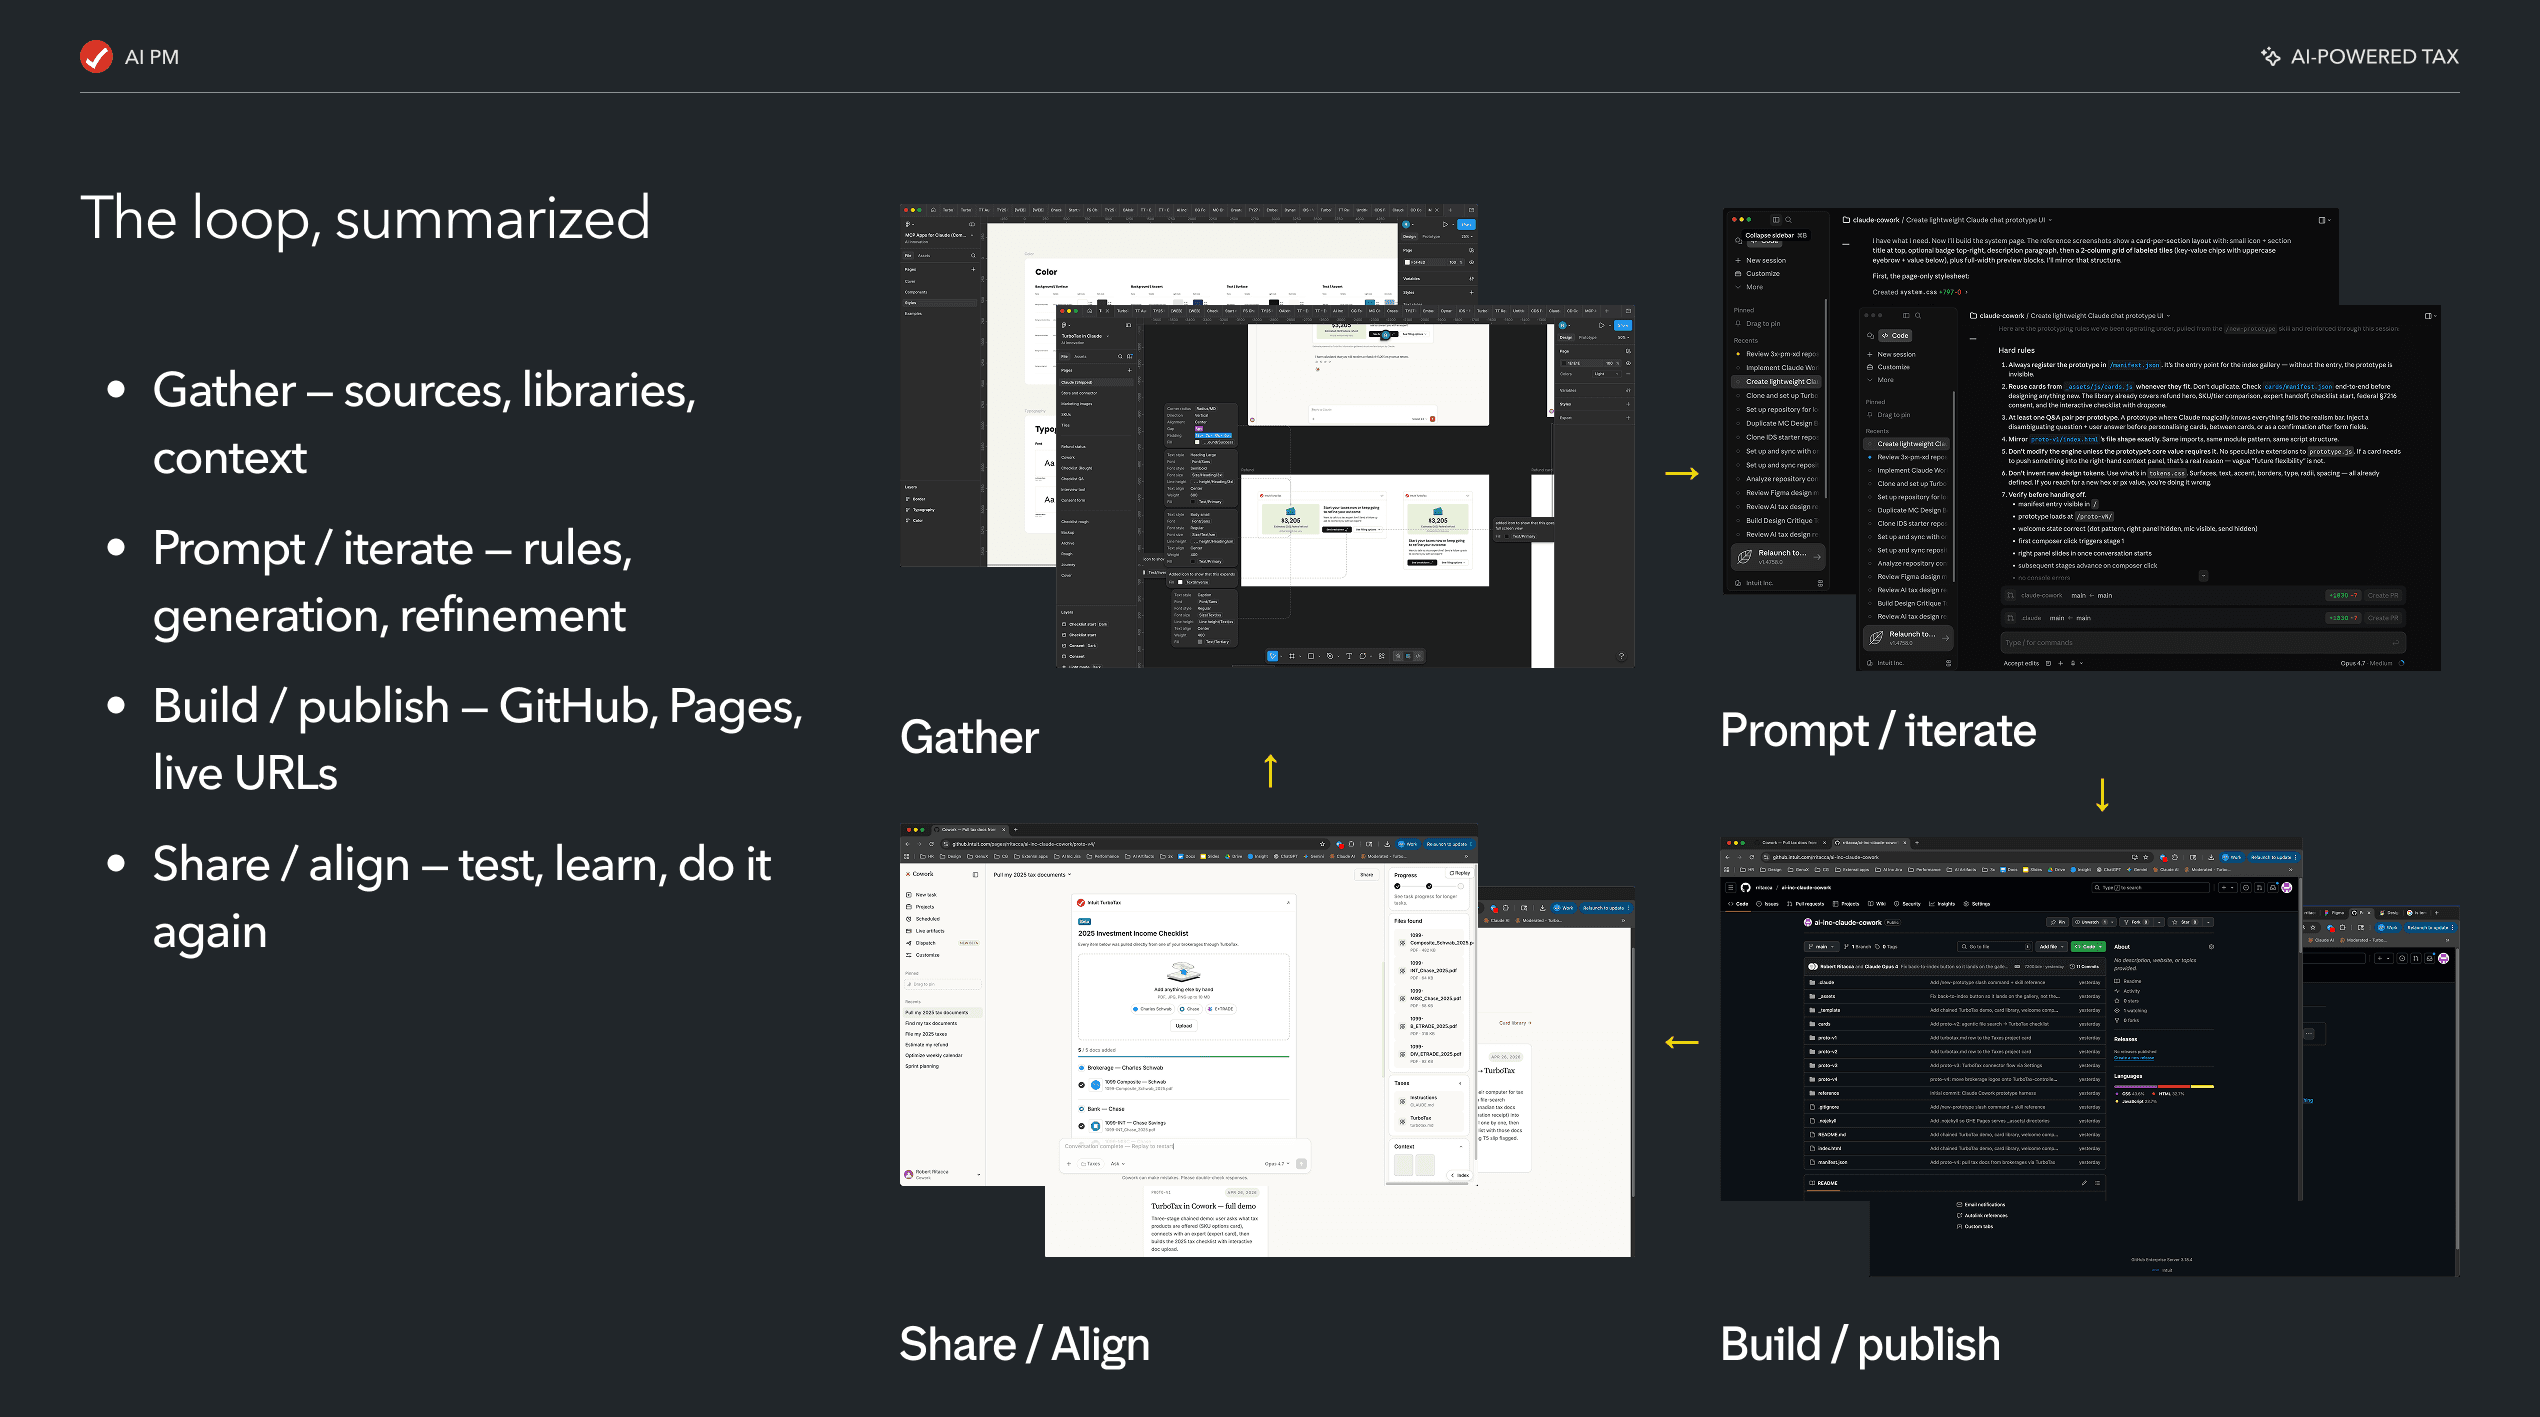Click the Fork button on GitHub repo
This screenshot has height=1417, width=2540.
pyautogui.click(x=2137, y=922)
